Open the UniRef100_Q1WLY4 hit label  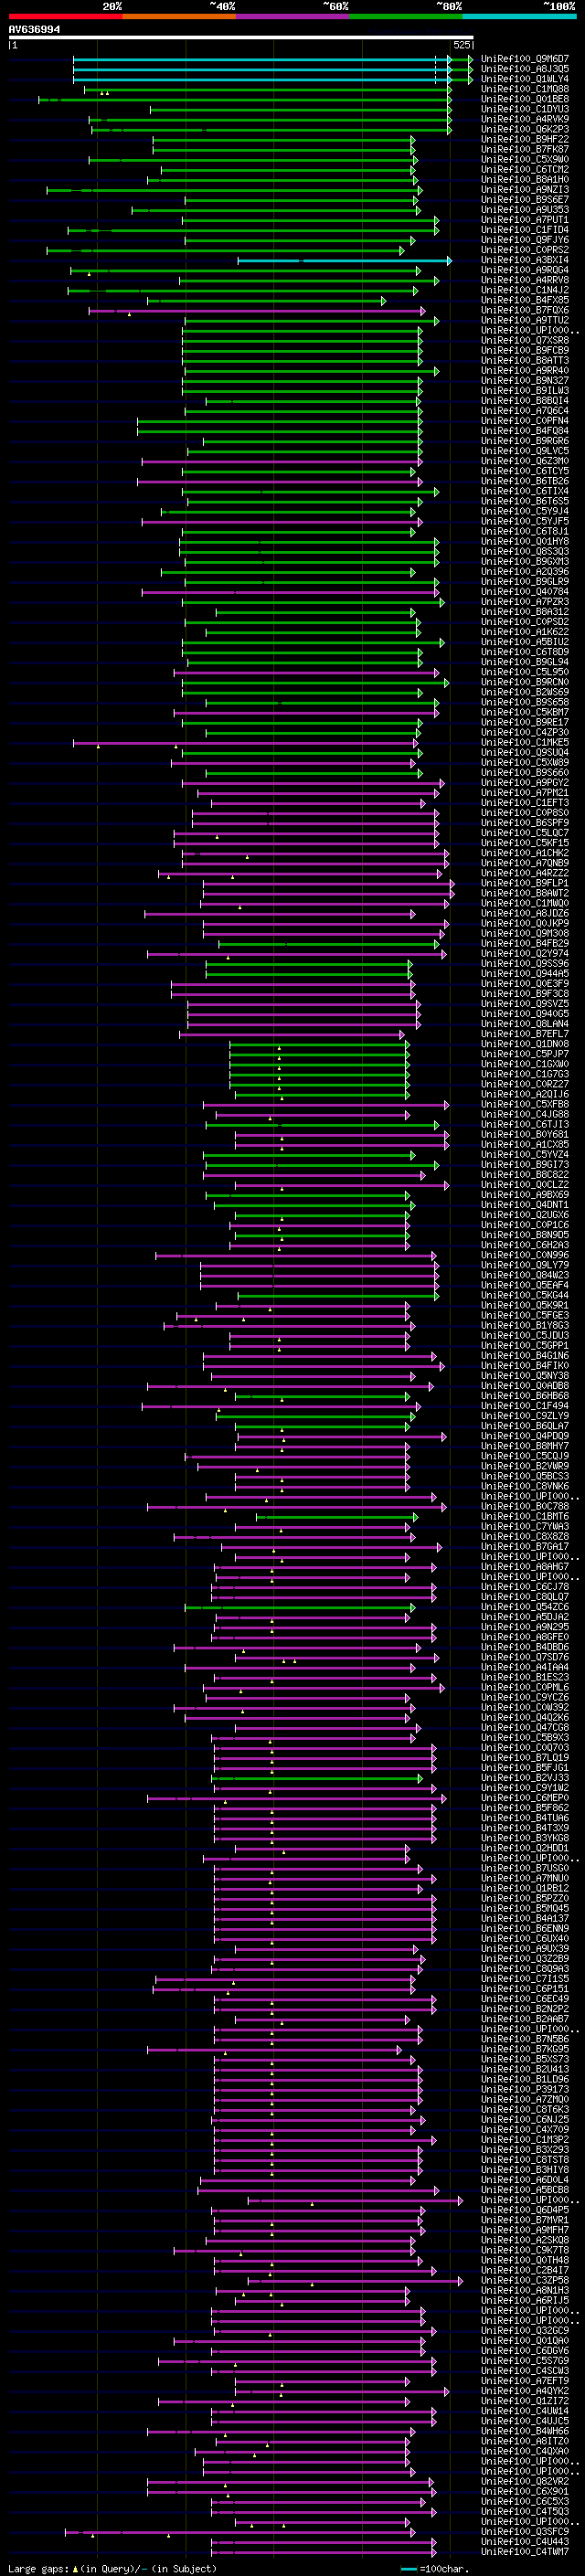point(525,79)
